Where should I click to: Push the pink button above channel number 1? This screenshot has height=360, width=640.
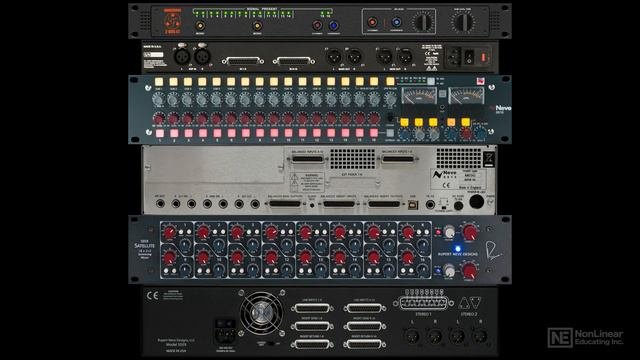pyautogui.click(x=160, y=133)
